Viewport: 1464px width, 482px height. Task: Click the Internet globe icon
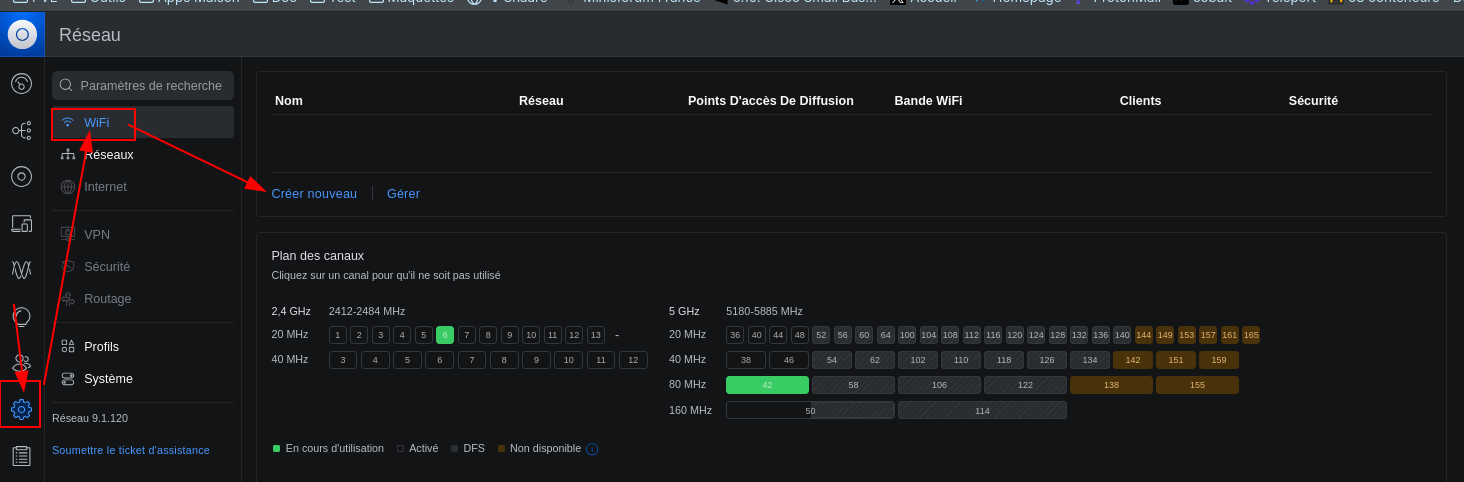[68, 187]
